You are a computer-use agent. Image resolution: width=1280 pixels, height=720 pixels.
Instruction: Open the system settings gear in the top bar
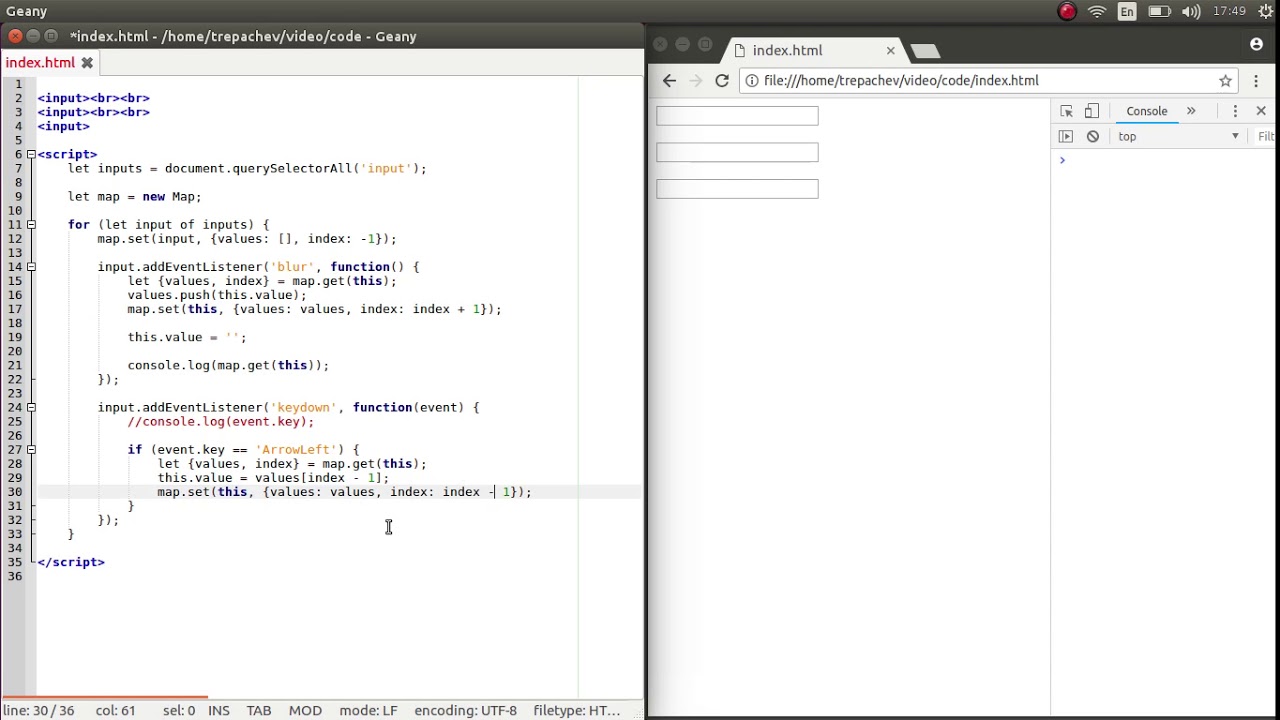tap(1265, 12)
